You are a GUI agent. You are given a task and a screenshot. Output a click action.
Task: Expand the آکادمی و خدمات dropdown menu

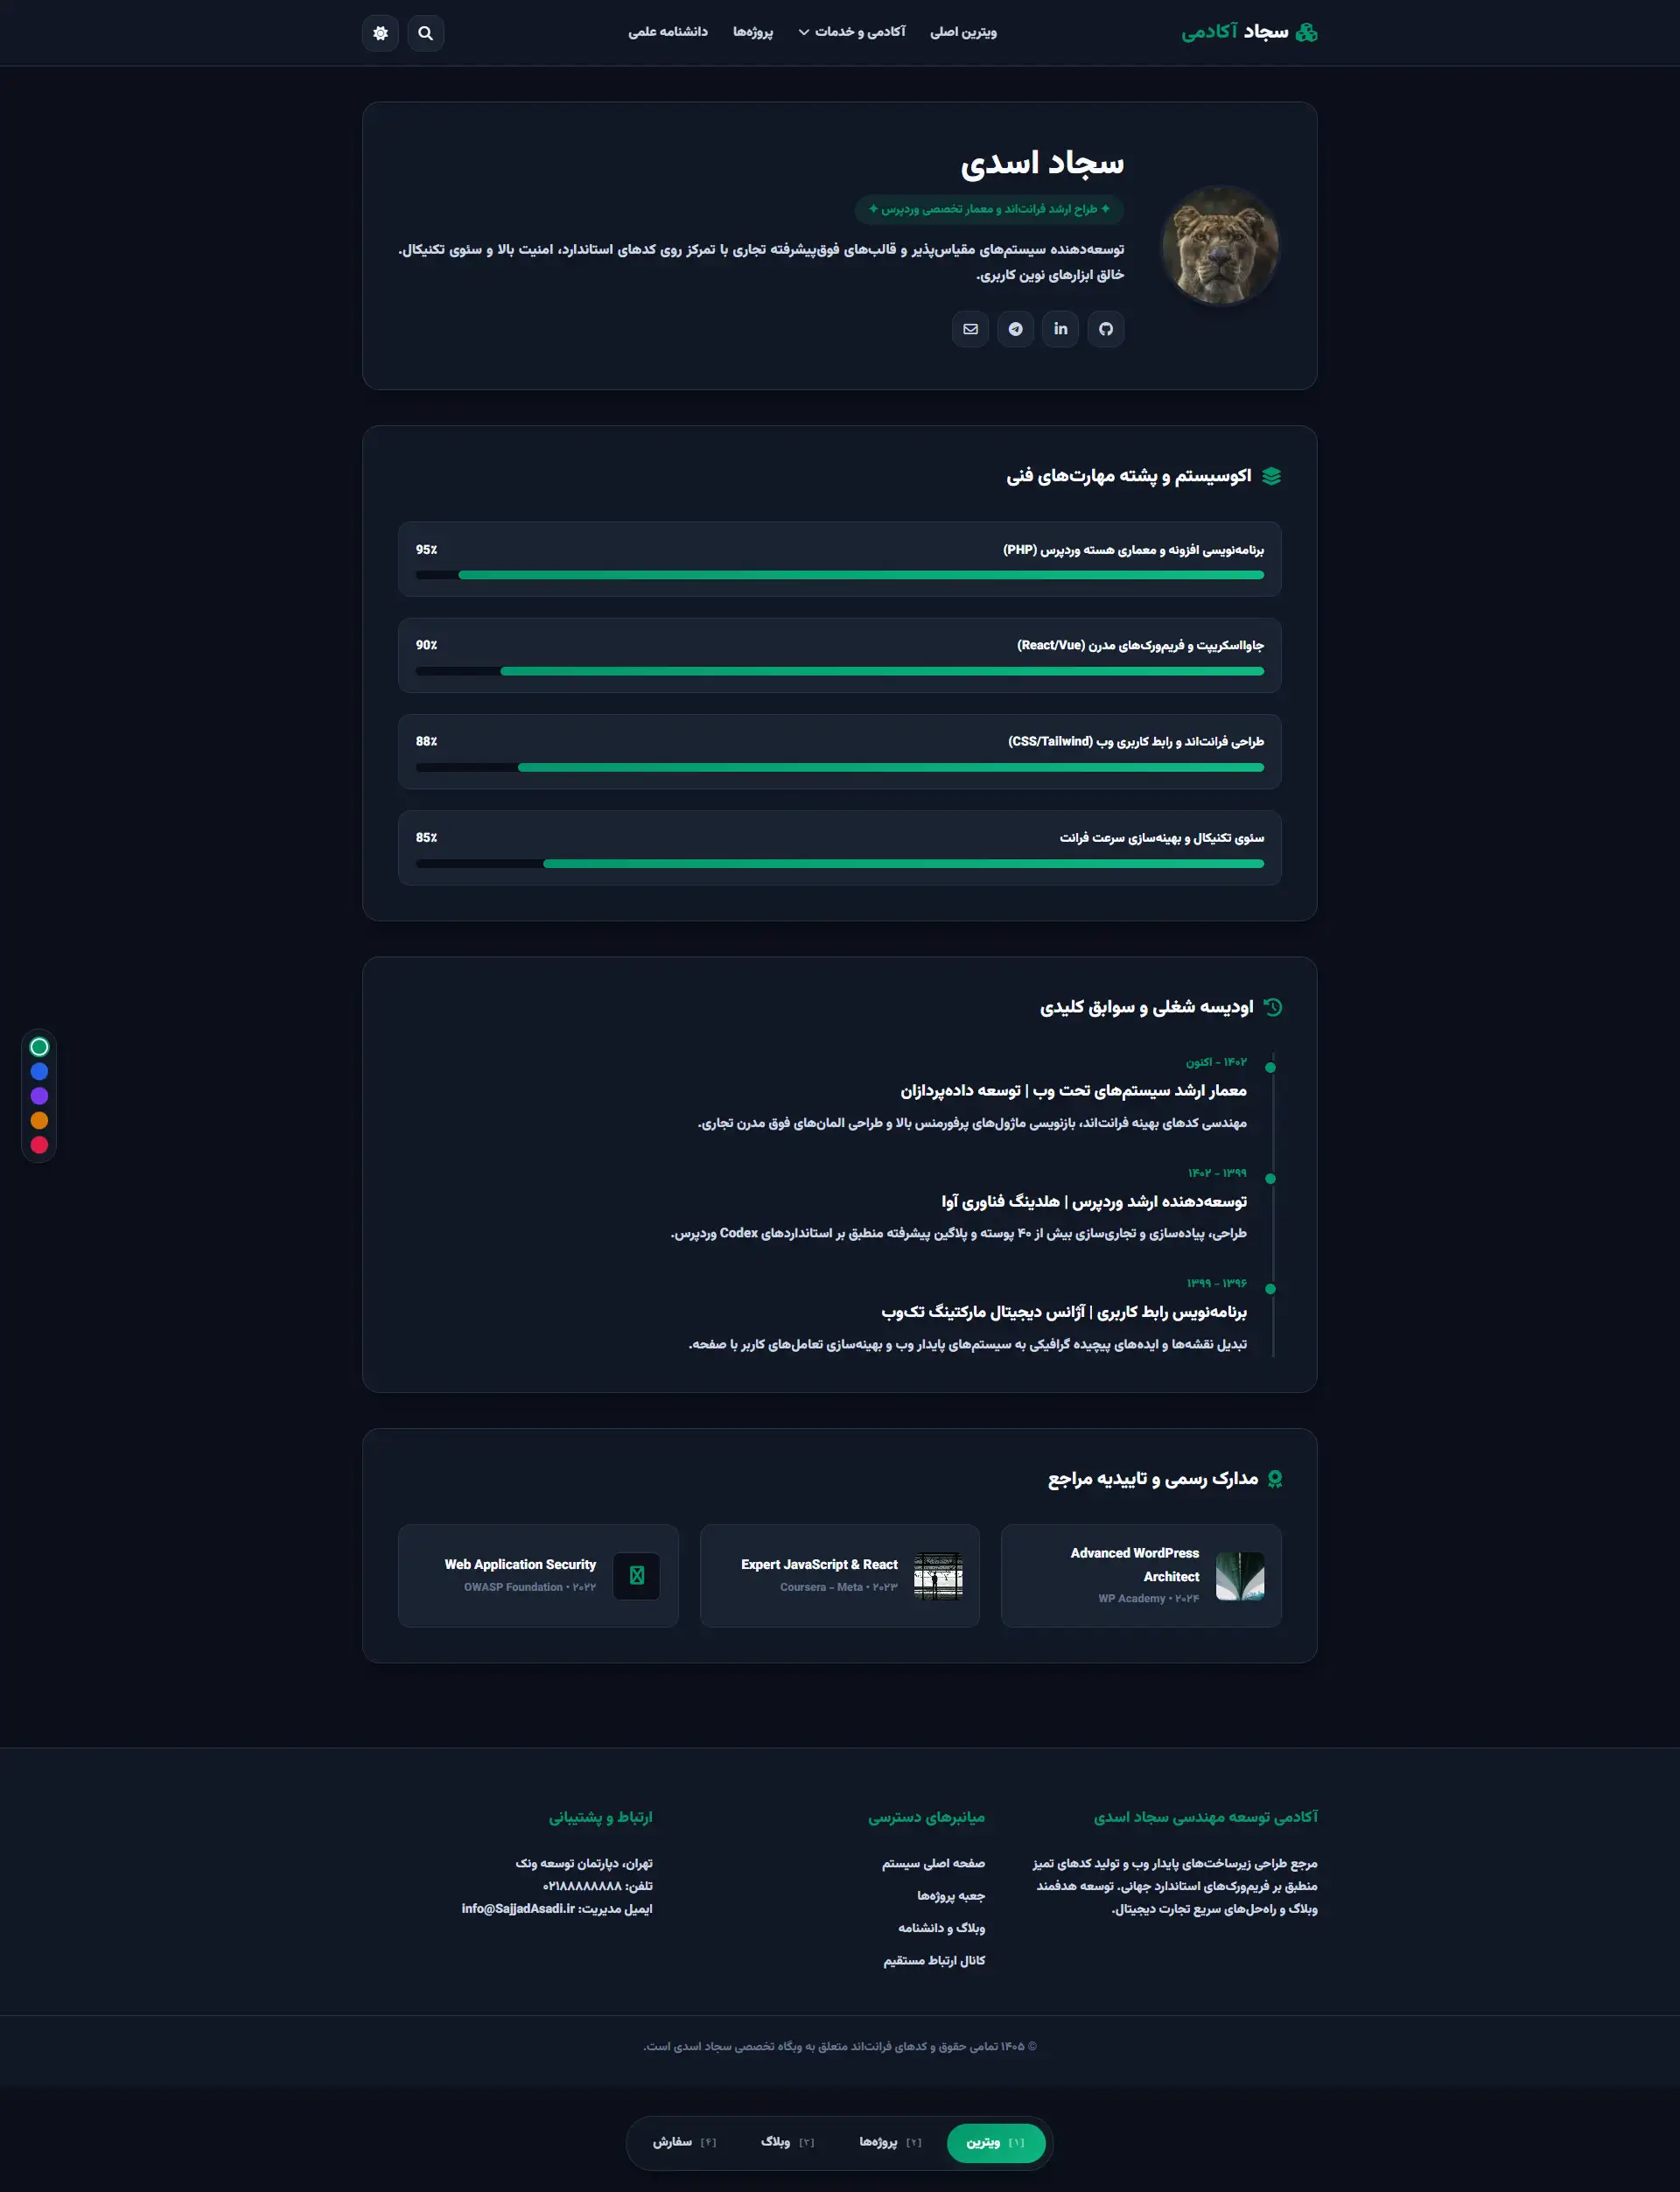(x=852, y=32)
